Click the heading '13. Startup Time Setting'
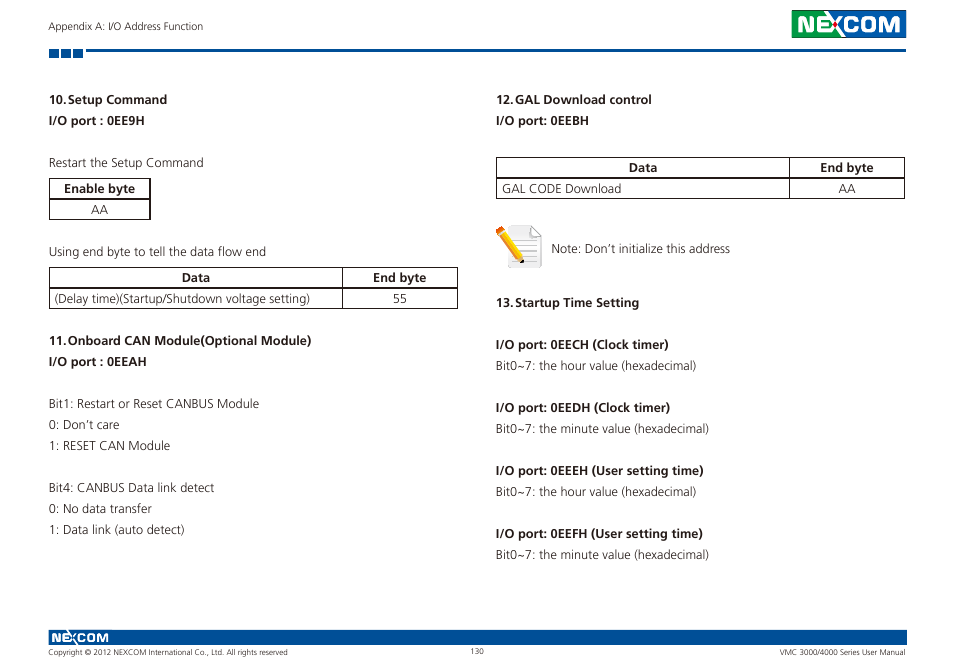The width and height of the screenshot is (954, 672). coord(568,303)
